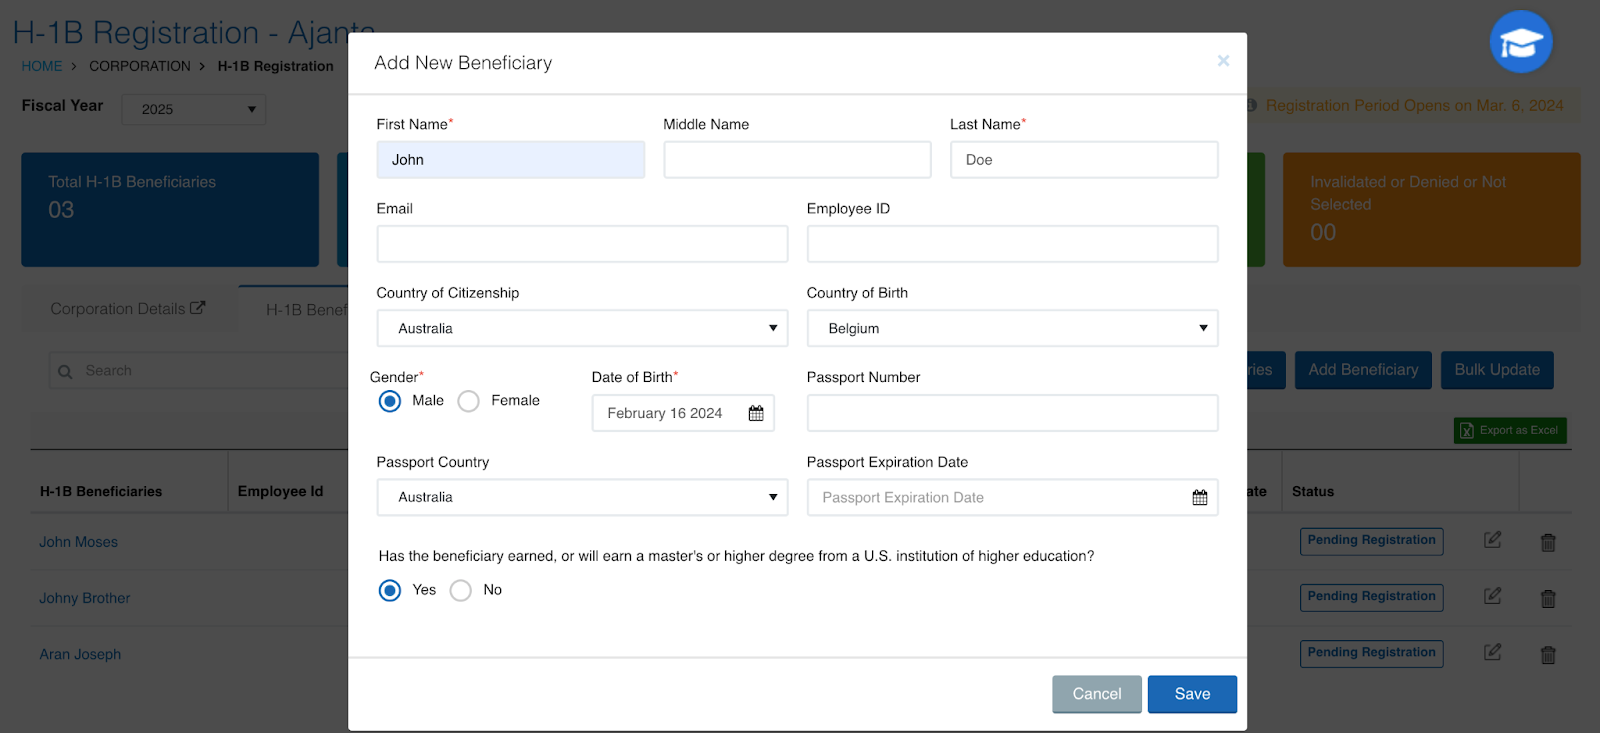The image size is (1600, 733).
Task: Open the Date of Birth calendar picker
Action: [756, 413]
